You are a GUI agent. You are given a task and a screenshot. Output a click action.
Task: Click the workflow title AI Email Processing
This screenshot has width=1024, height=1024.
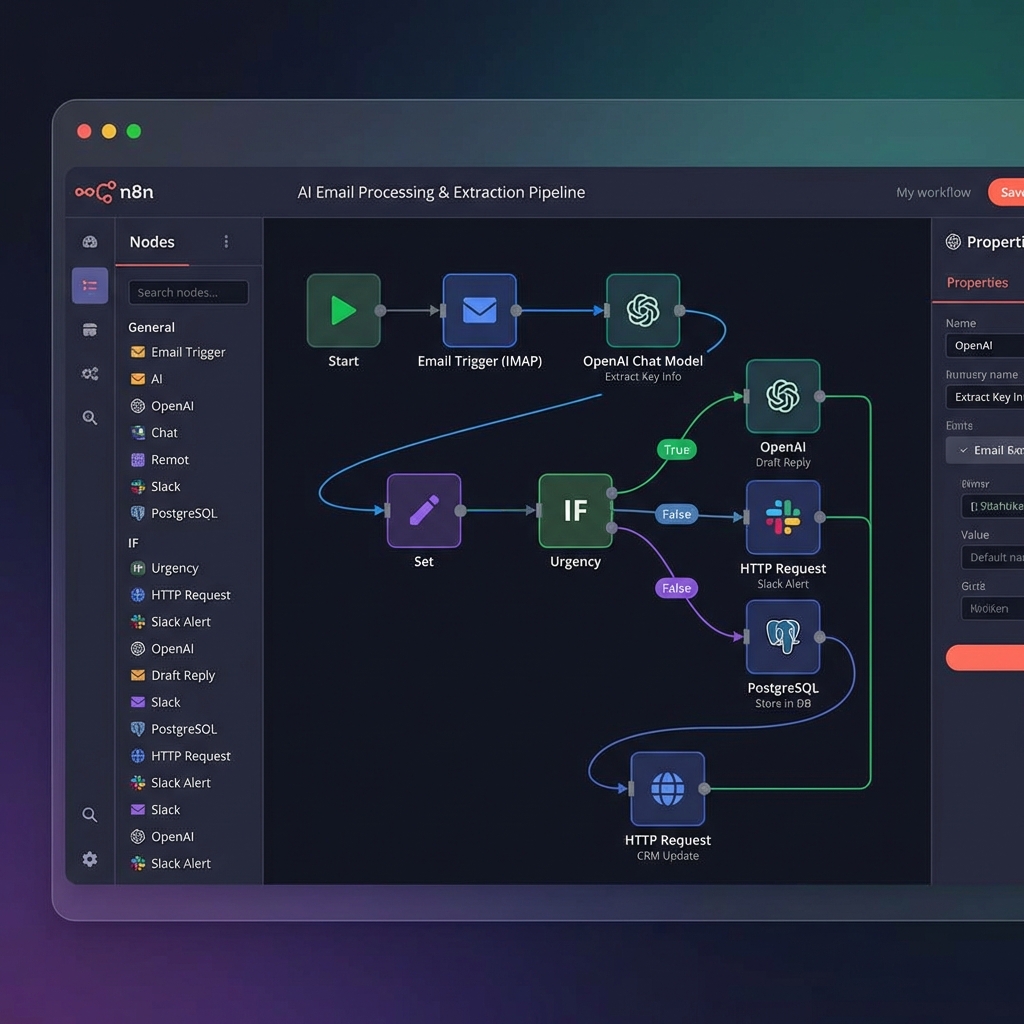click(x=441, y=192)
